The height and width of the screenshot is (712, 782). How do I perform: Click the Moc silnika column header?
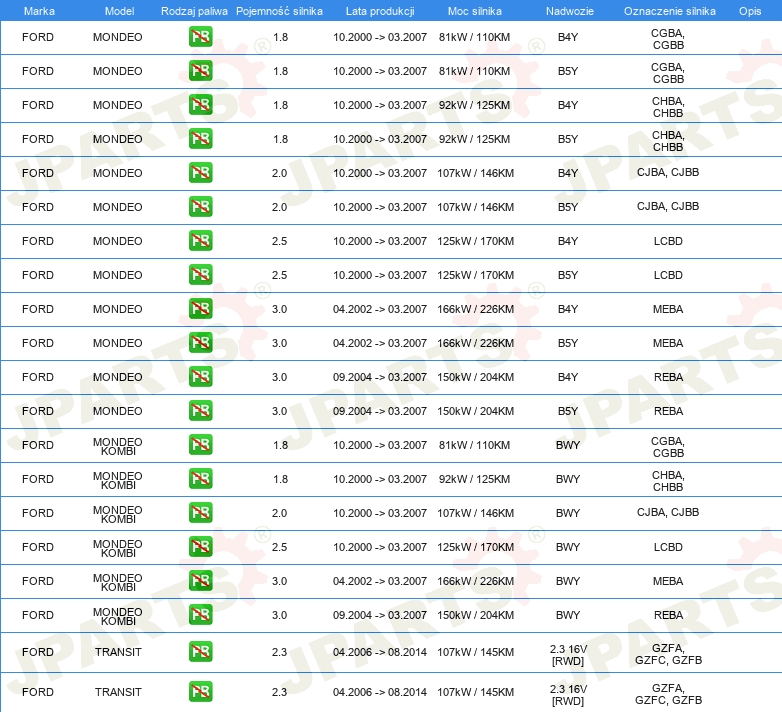pos(475,11)
